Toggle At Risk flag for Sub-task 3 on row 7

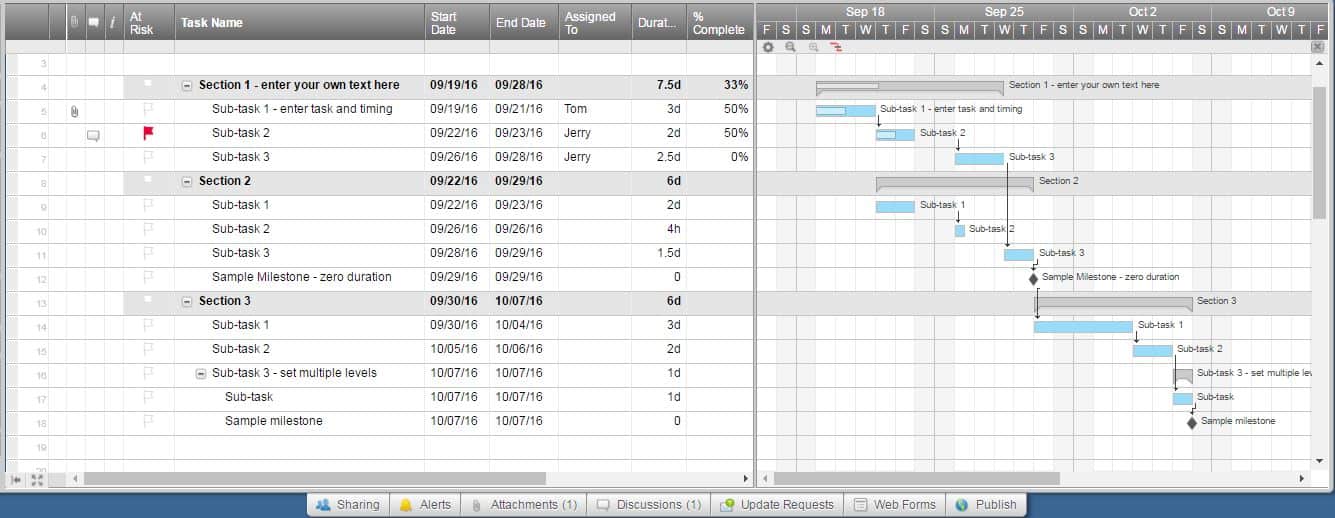click(149, 157)
